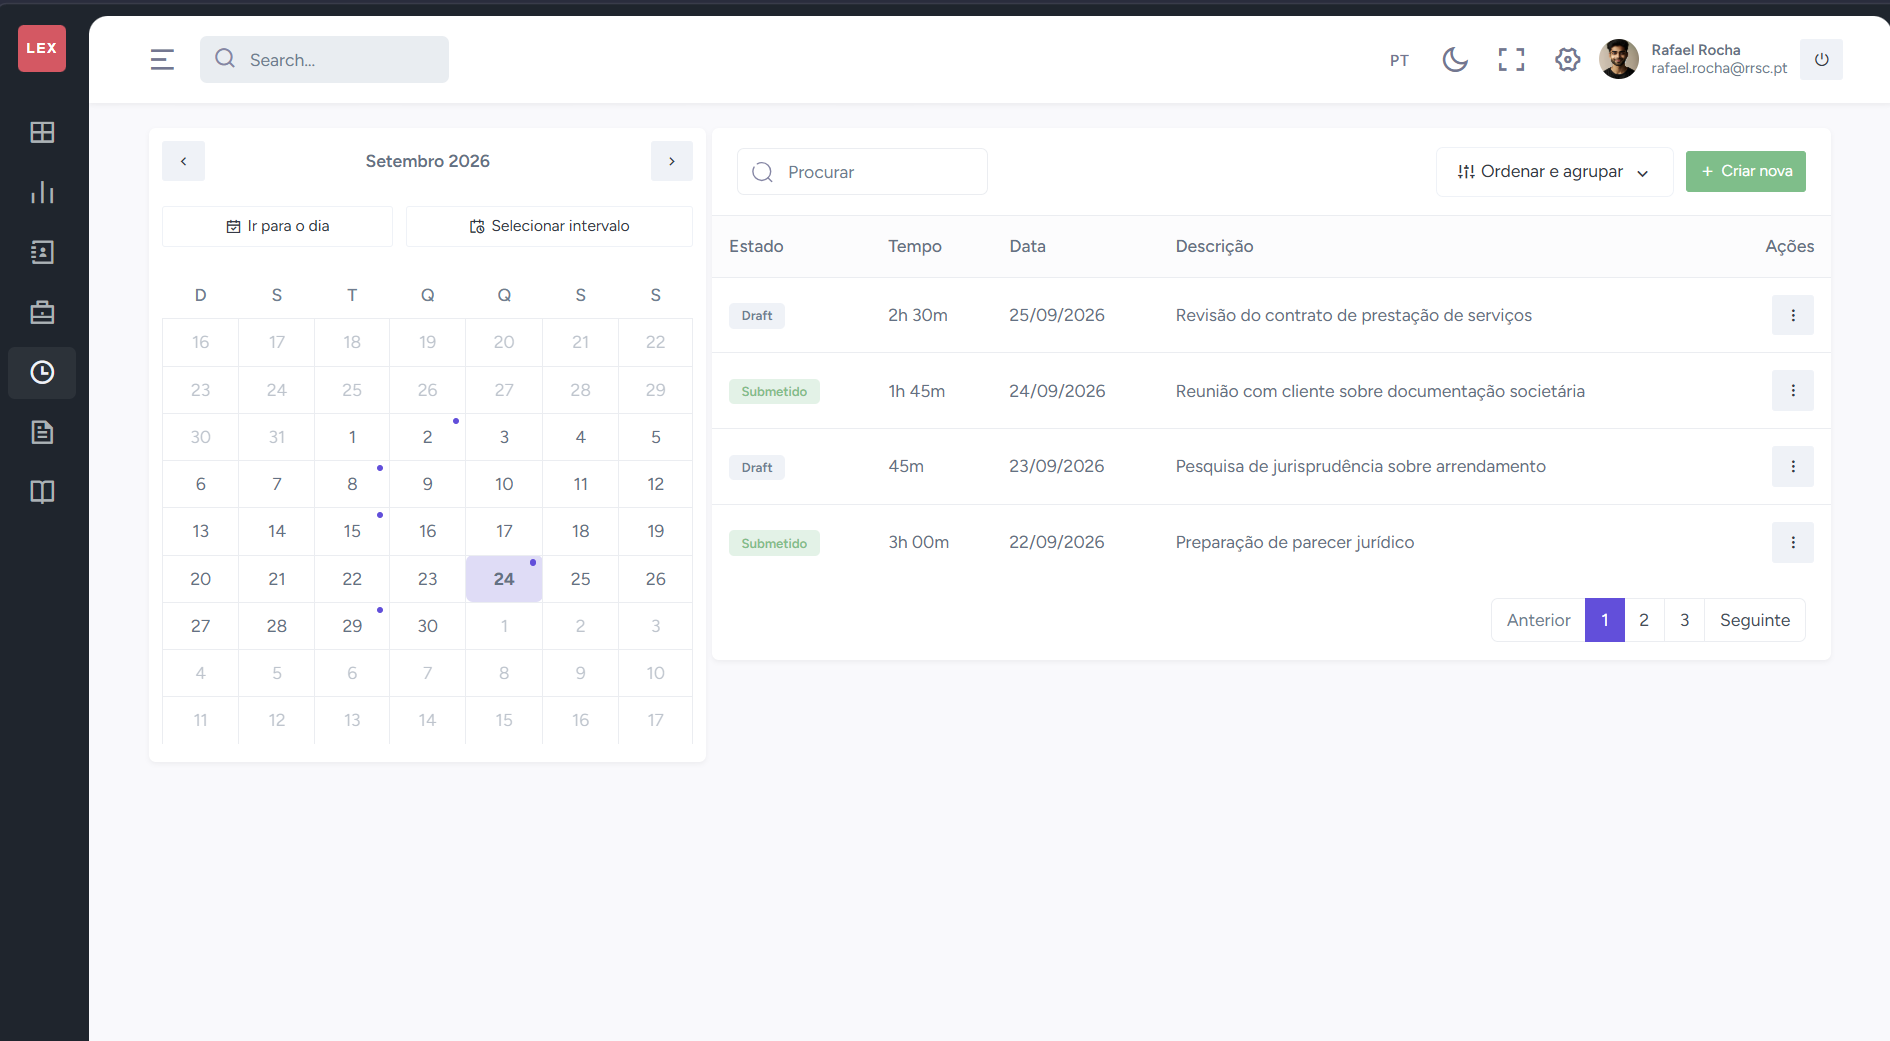The image size is (1890, 1041).
Task: Open the briefcase cases sidebar icon
Action: 42,312
